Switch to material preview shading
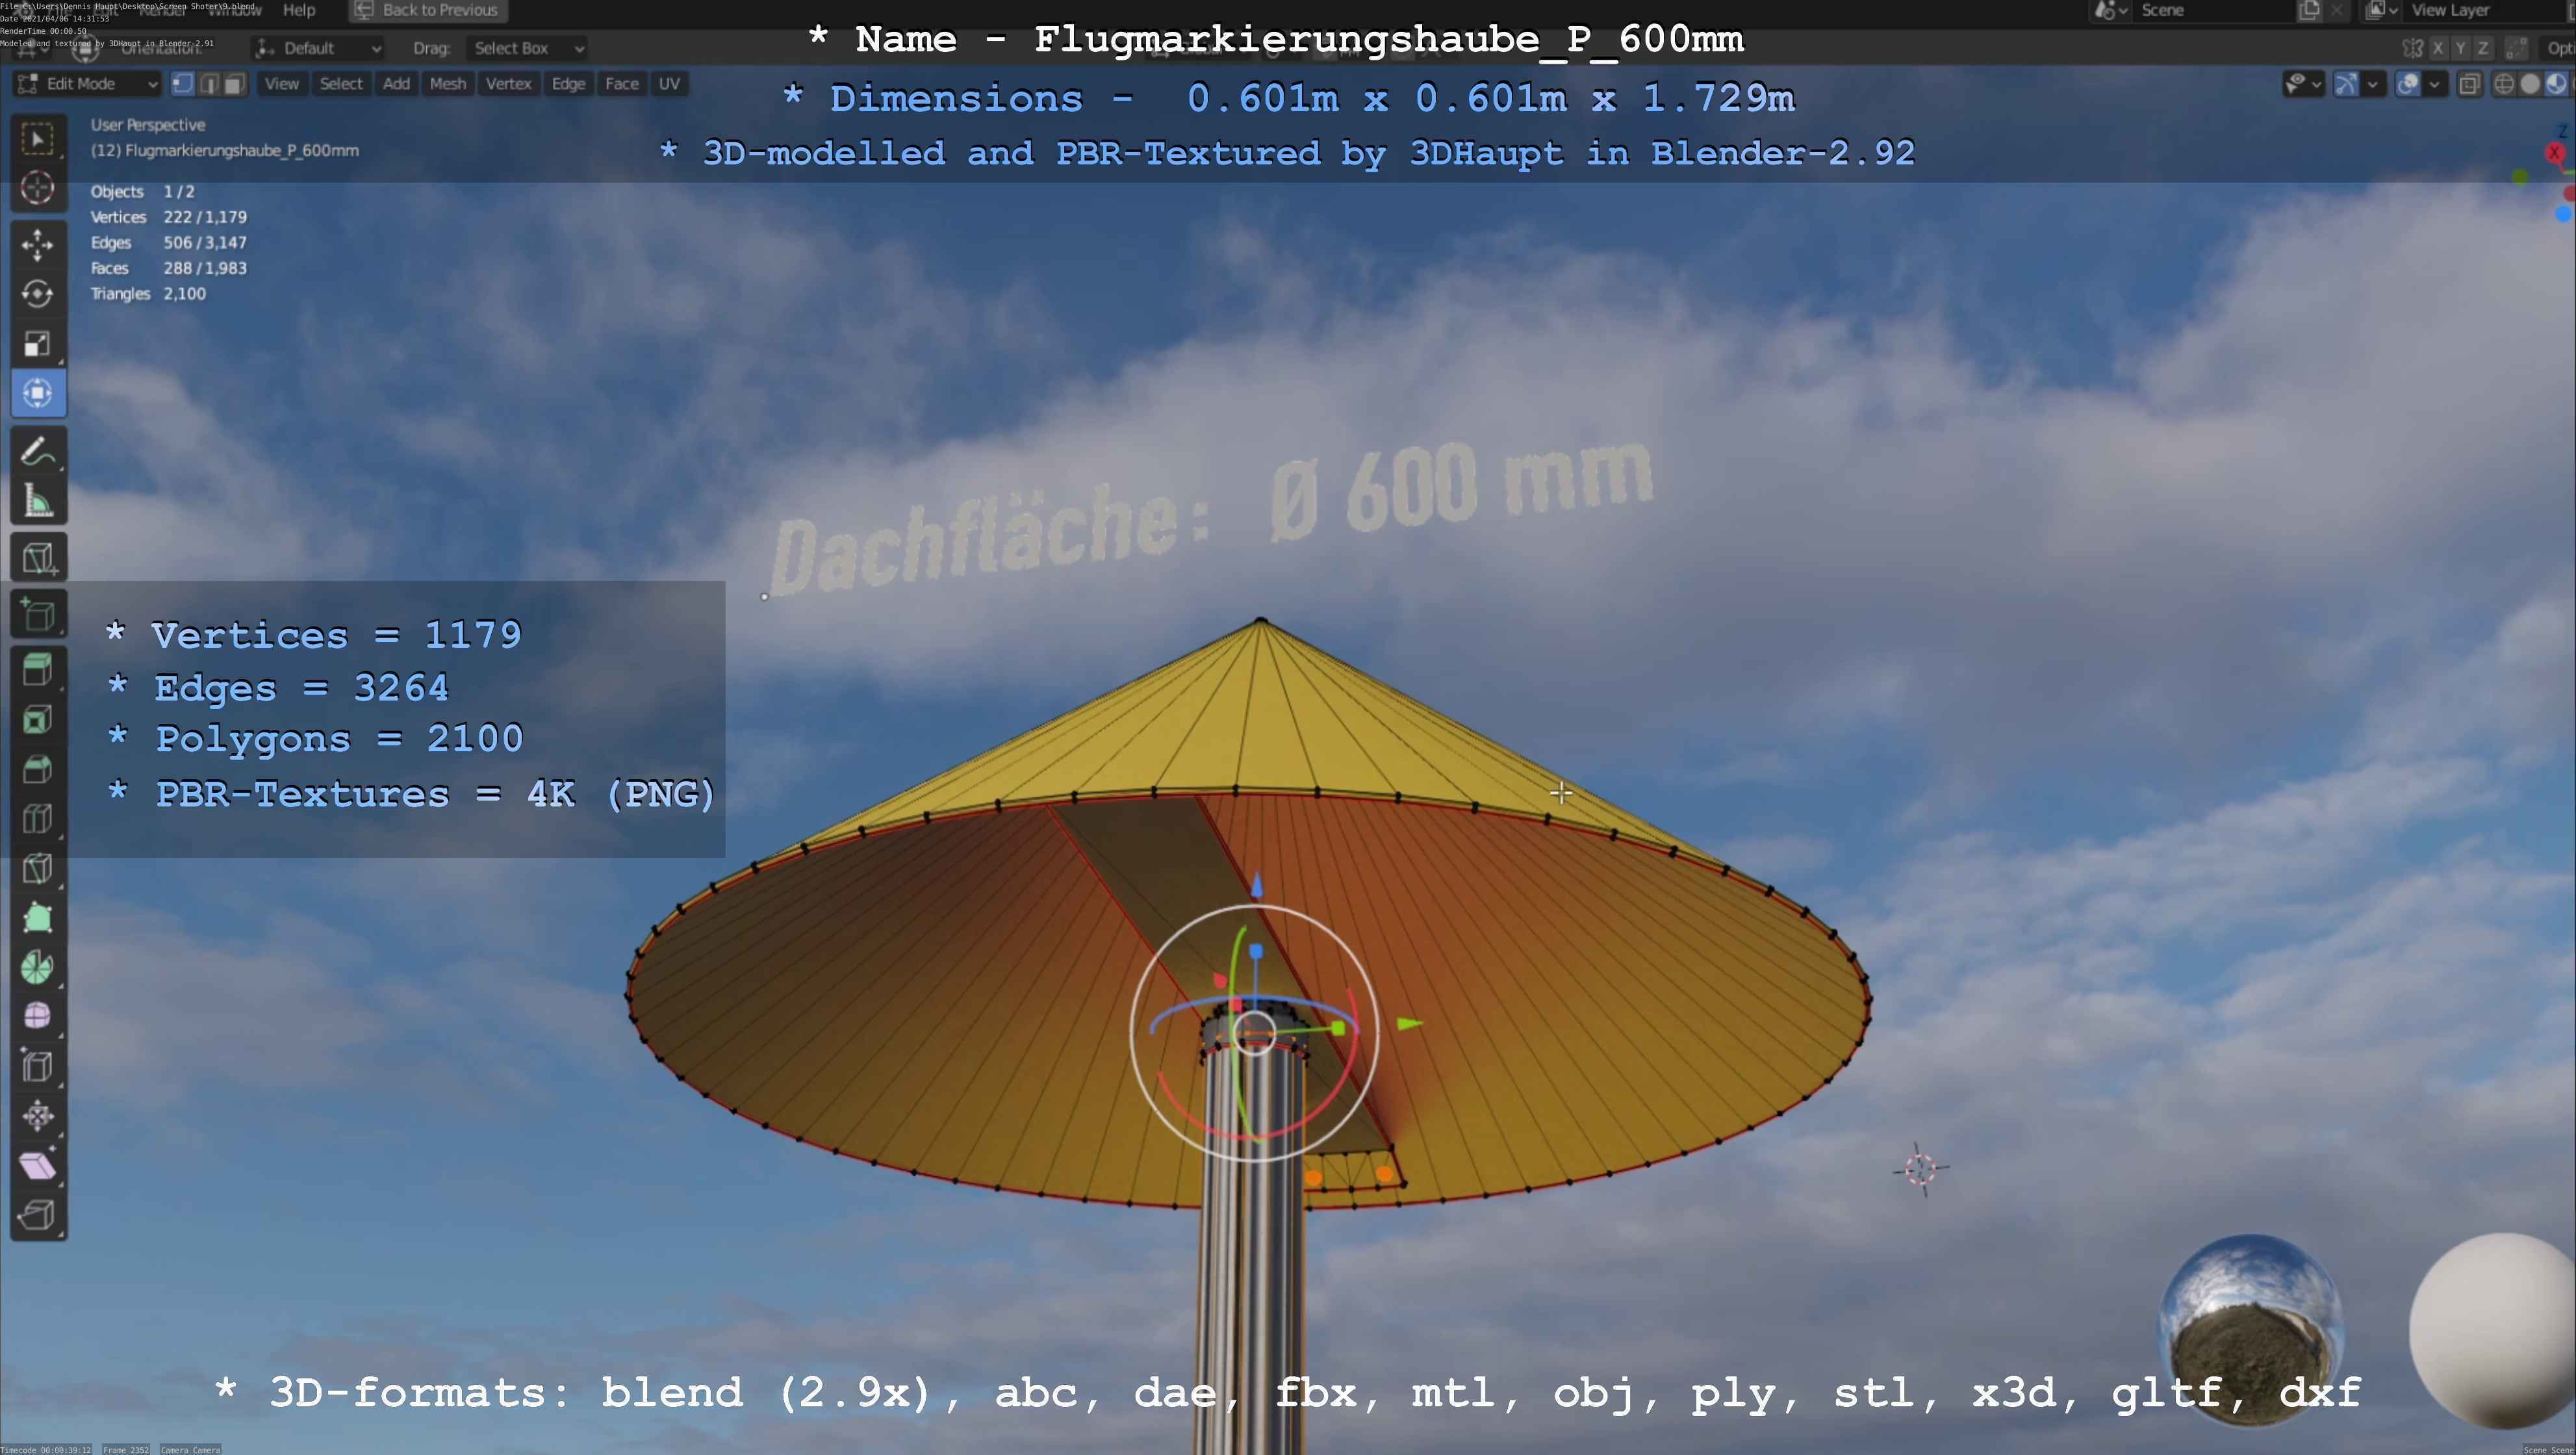 [2556, 84]
